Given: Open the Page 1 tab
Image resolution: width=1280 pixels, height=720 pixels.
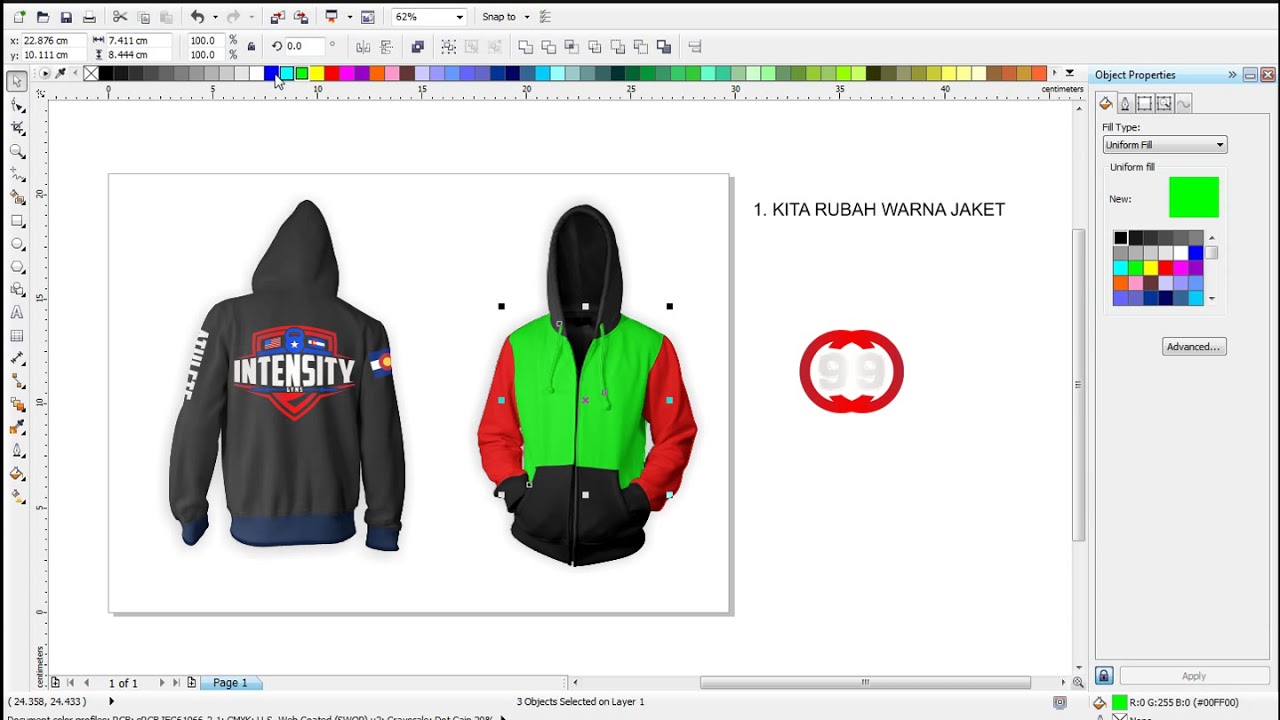Looking at the screenshot, I should 230,683.
